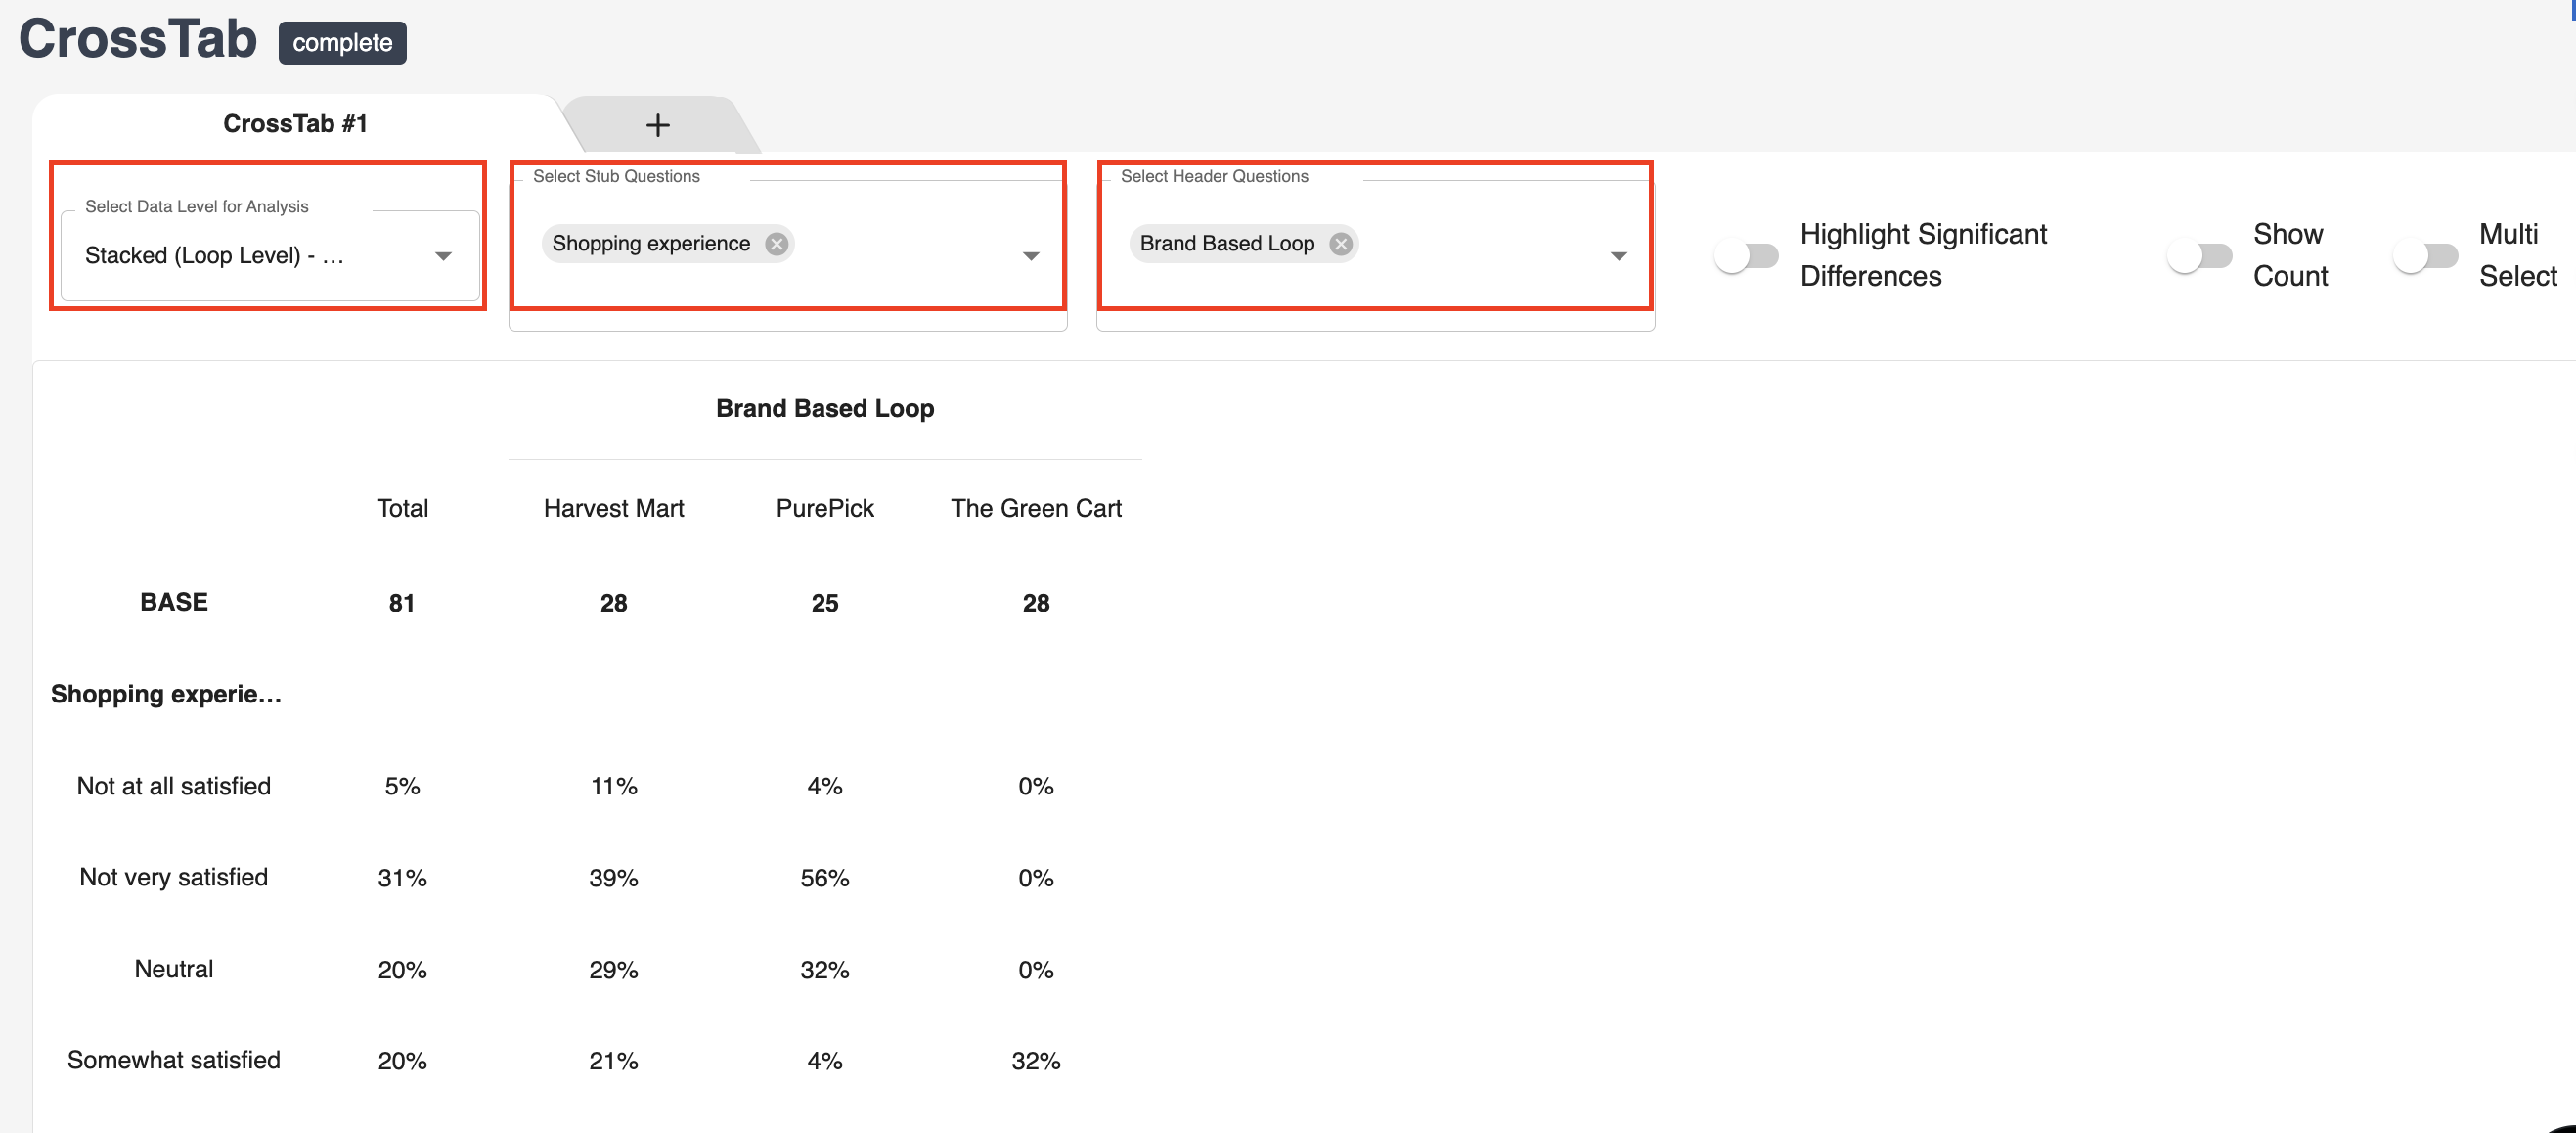Click the Not at all satisfied row label

click(x=174, y=786)
